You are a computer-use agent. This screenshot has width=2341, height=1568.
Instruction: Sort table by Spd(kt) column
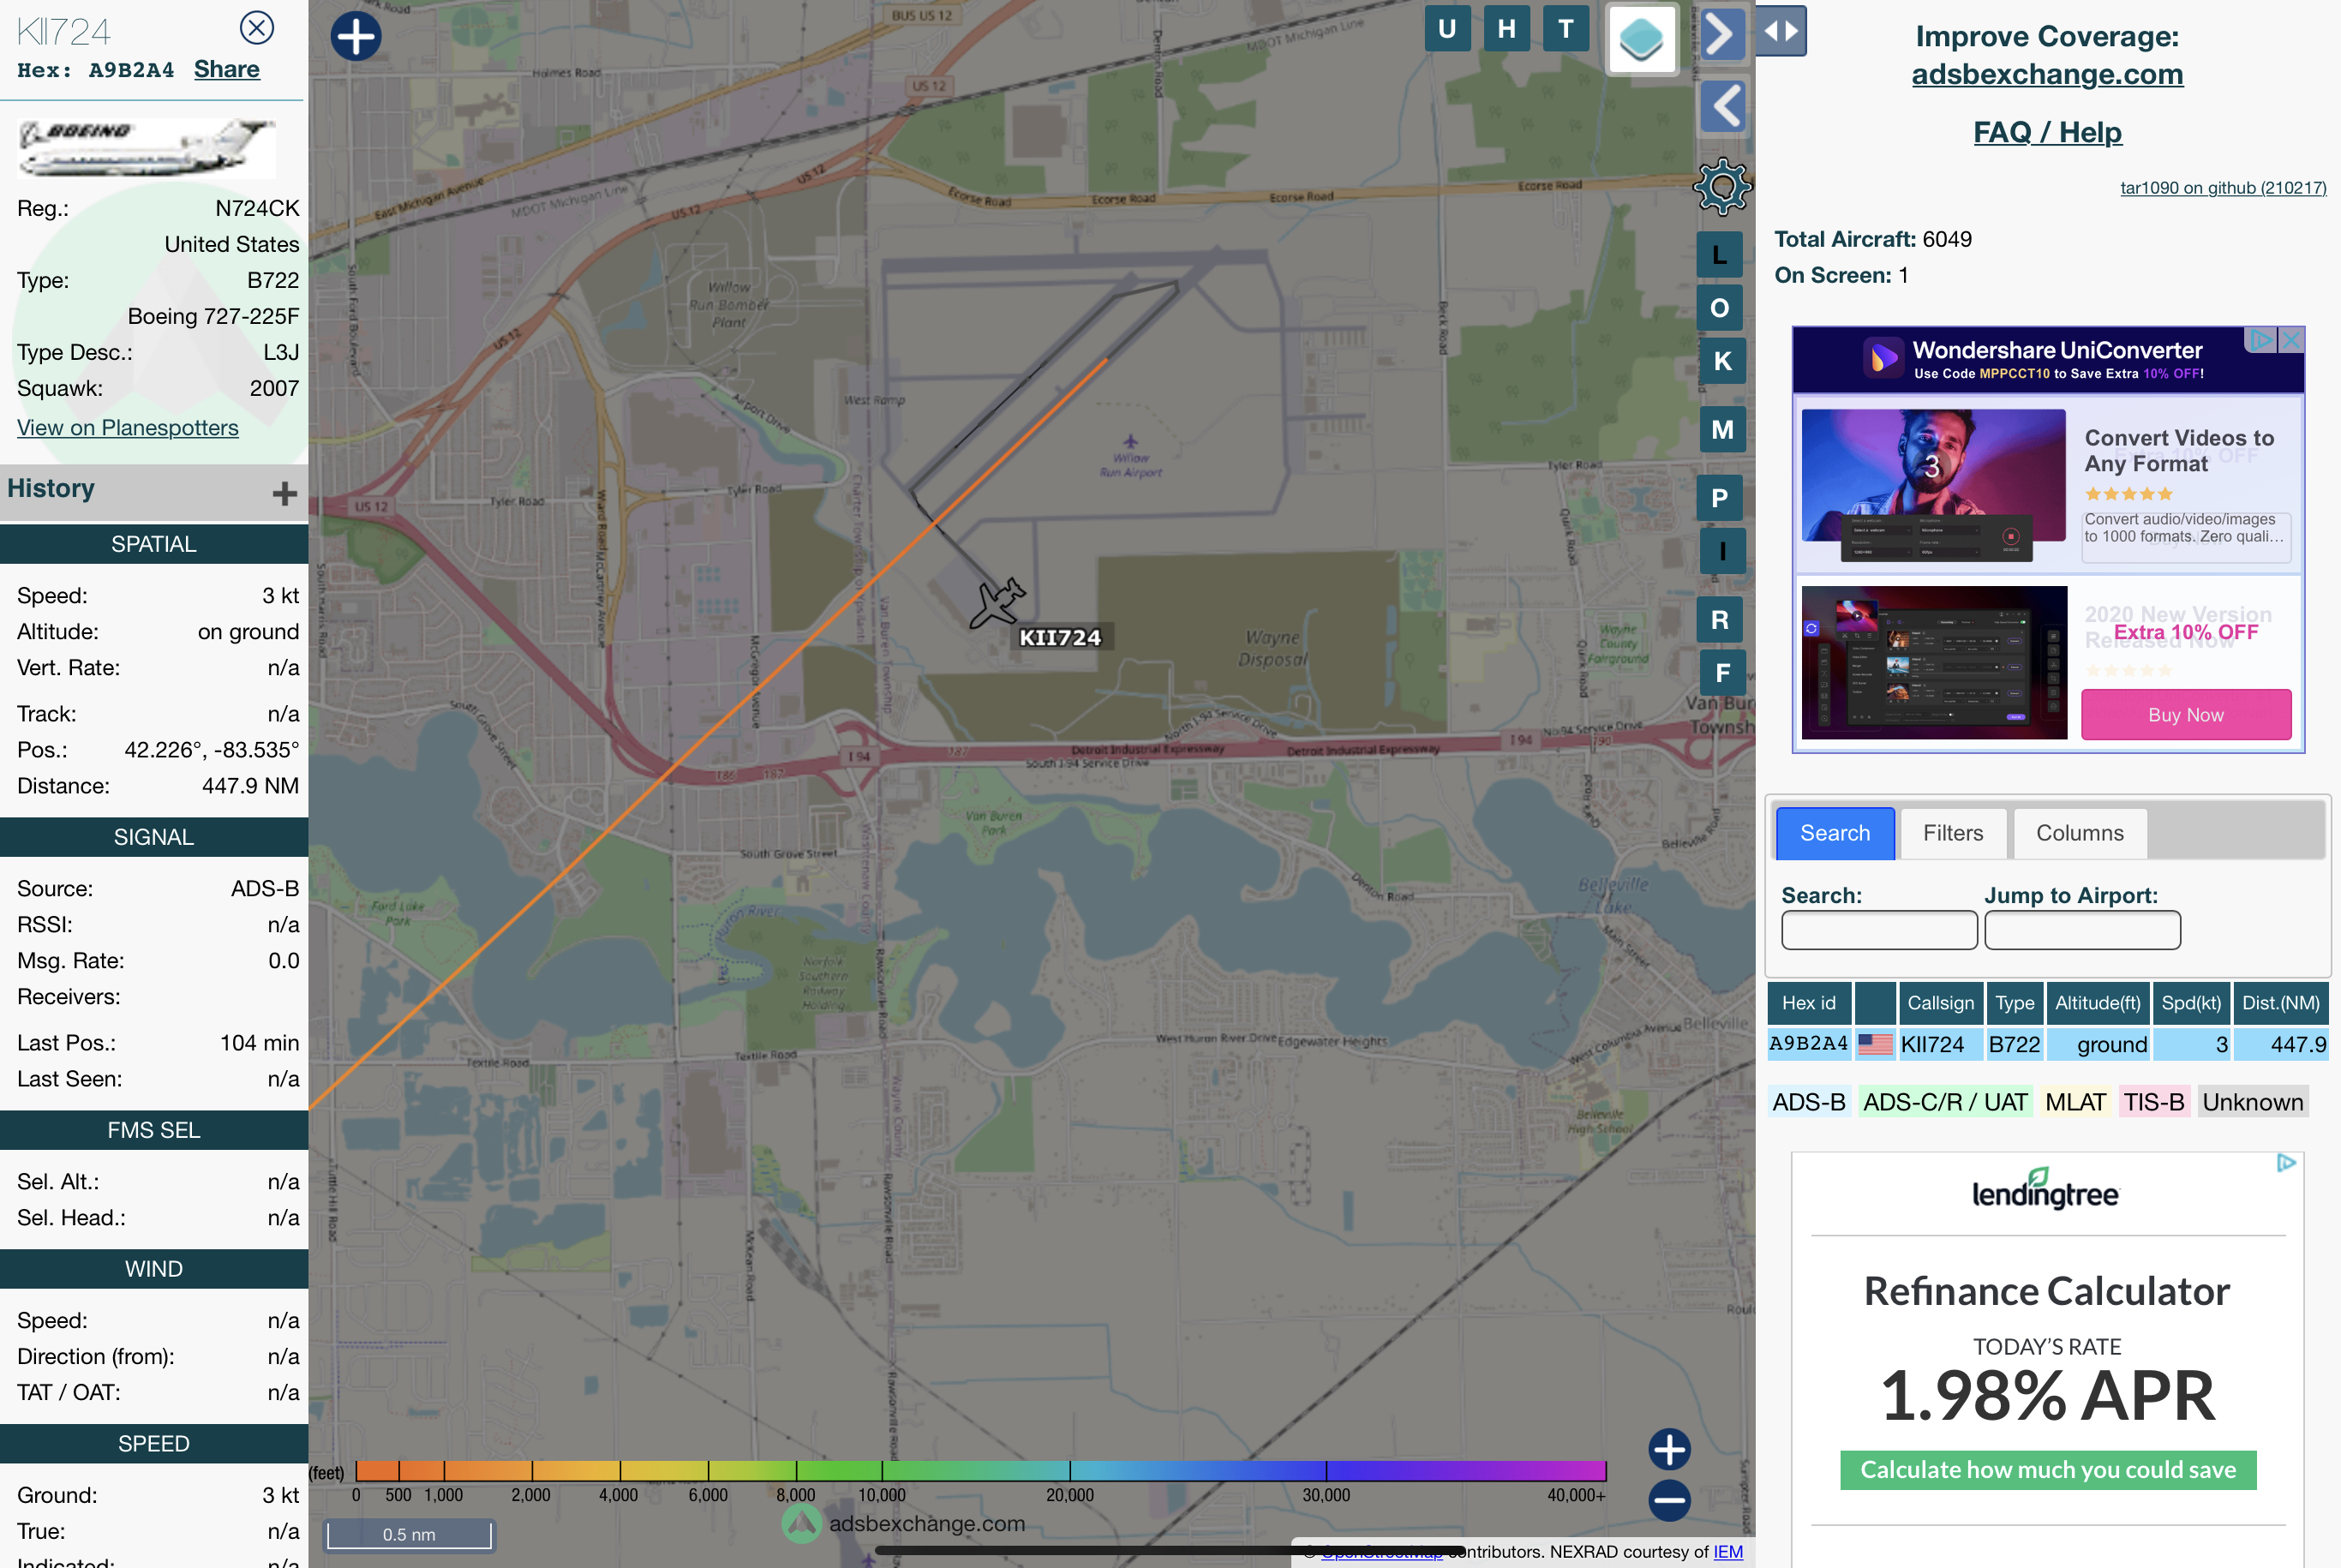click(2191, 1003)
